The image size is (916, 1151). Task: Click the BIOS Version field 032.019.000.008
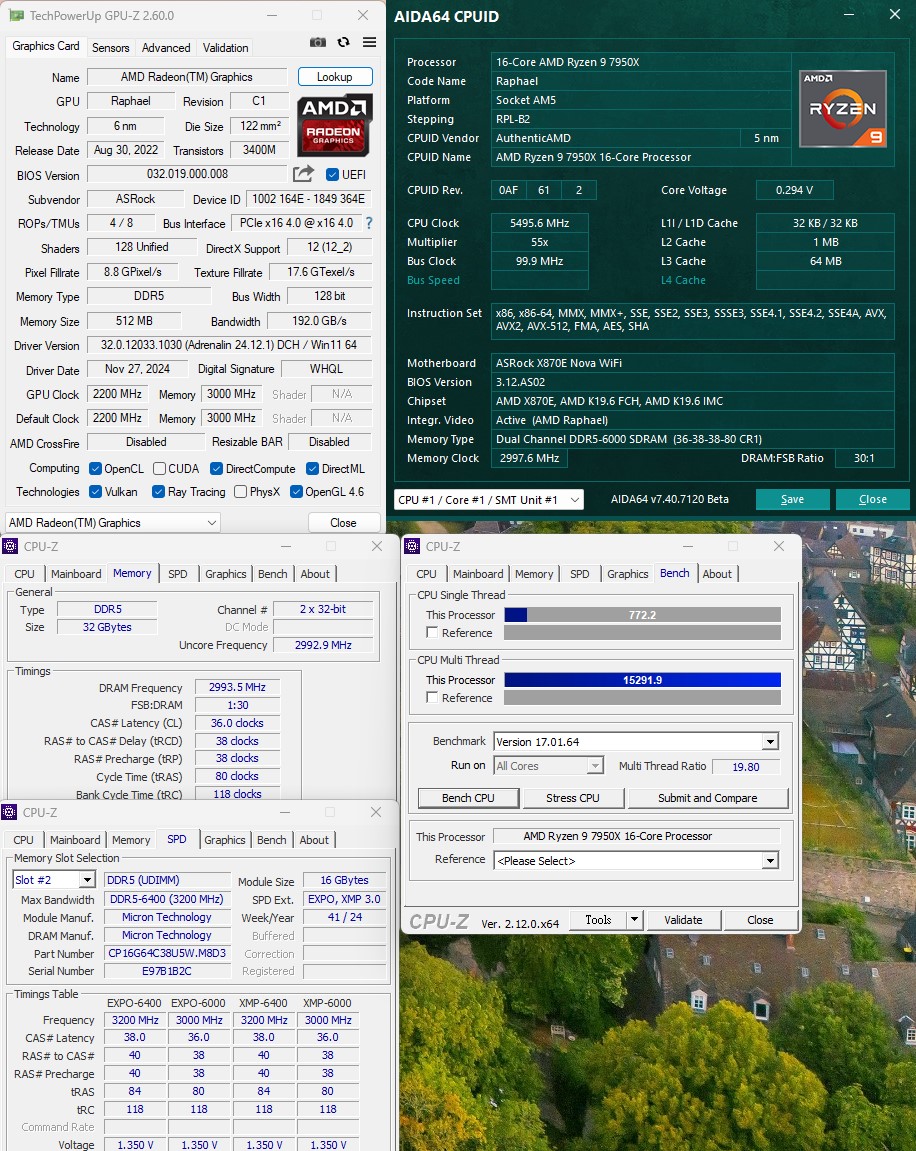click(186, 174)
